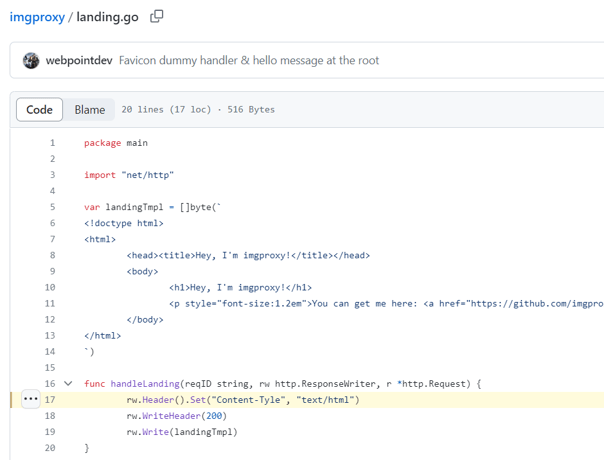Viewport: 604px width, 460px height.
Task: Open line 17 actions ellipsis menu
Action: (x=30, y=400)
